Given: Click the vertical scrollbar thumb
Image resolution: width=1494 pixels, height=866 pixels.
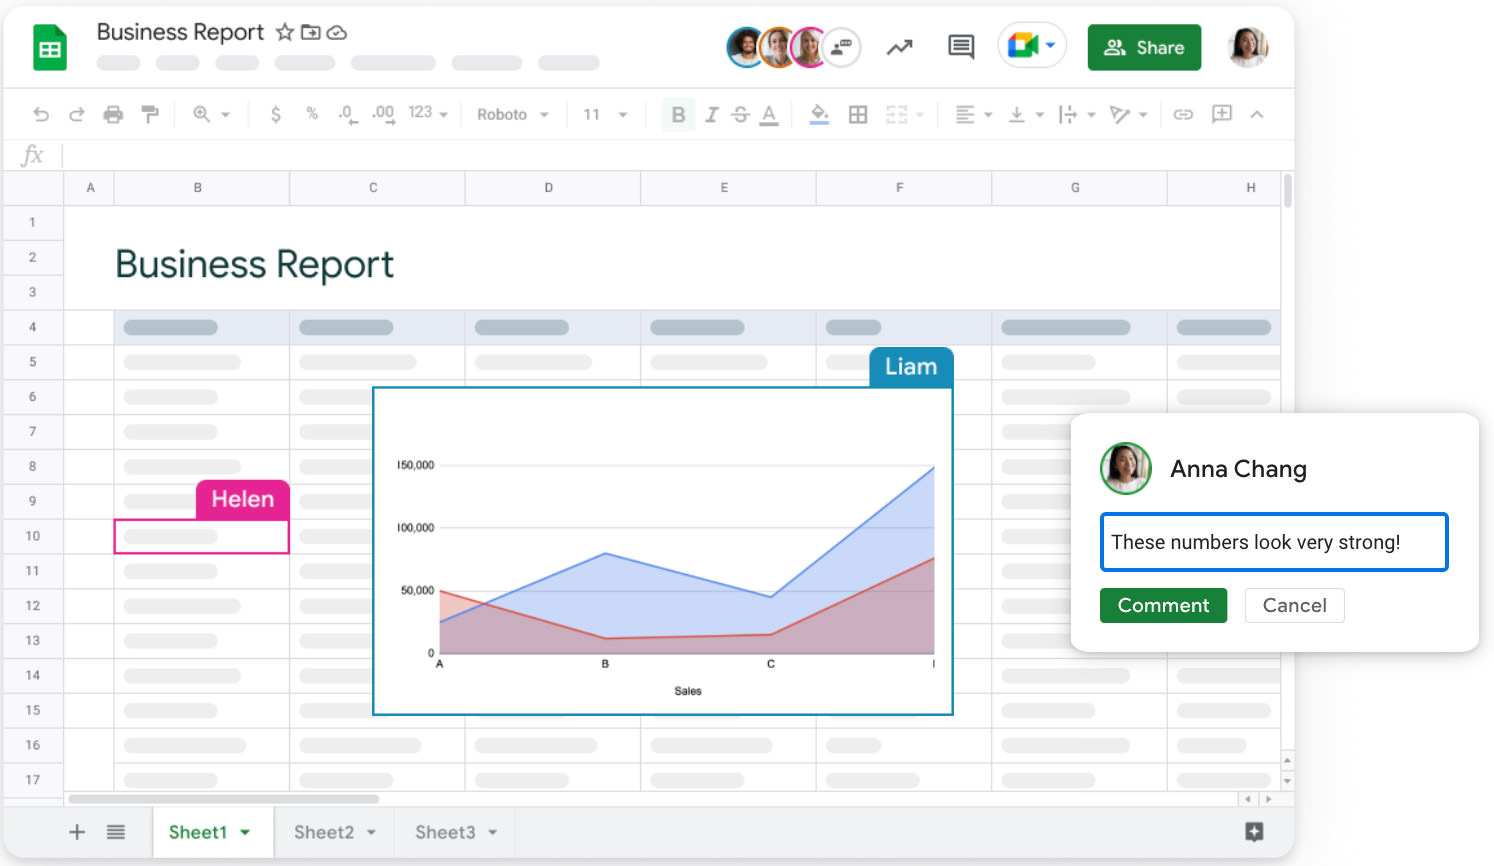Looking at the screenshot, I should [x=1288, y=190].
